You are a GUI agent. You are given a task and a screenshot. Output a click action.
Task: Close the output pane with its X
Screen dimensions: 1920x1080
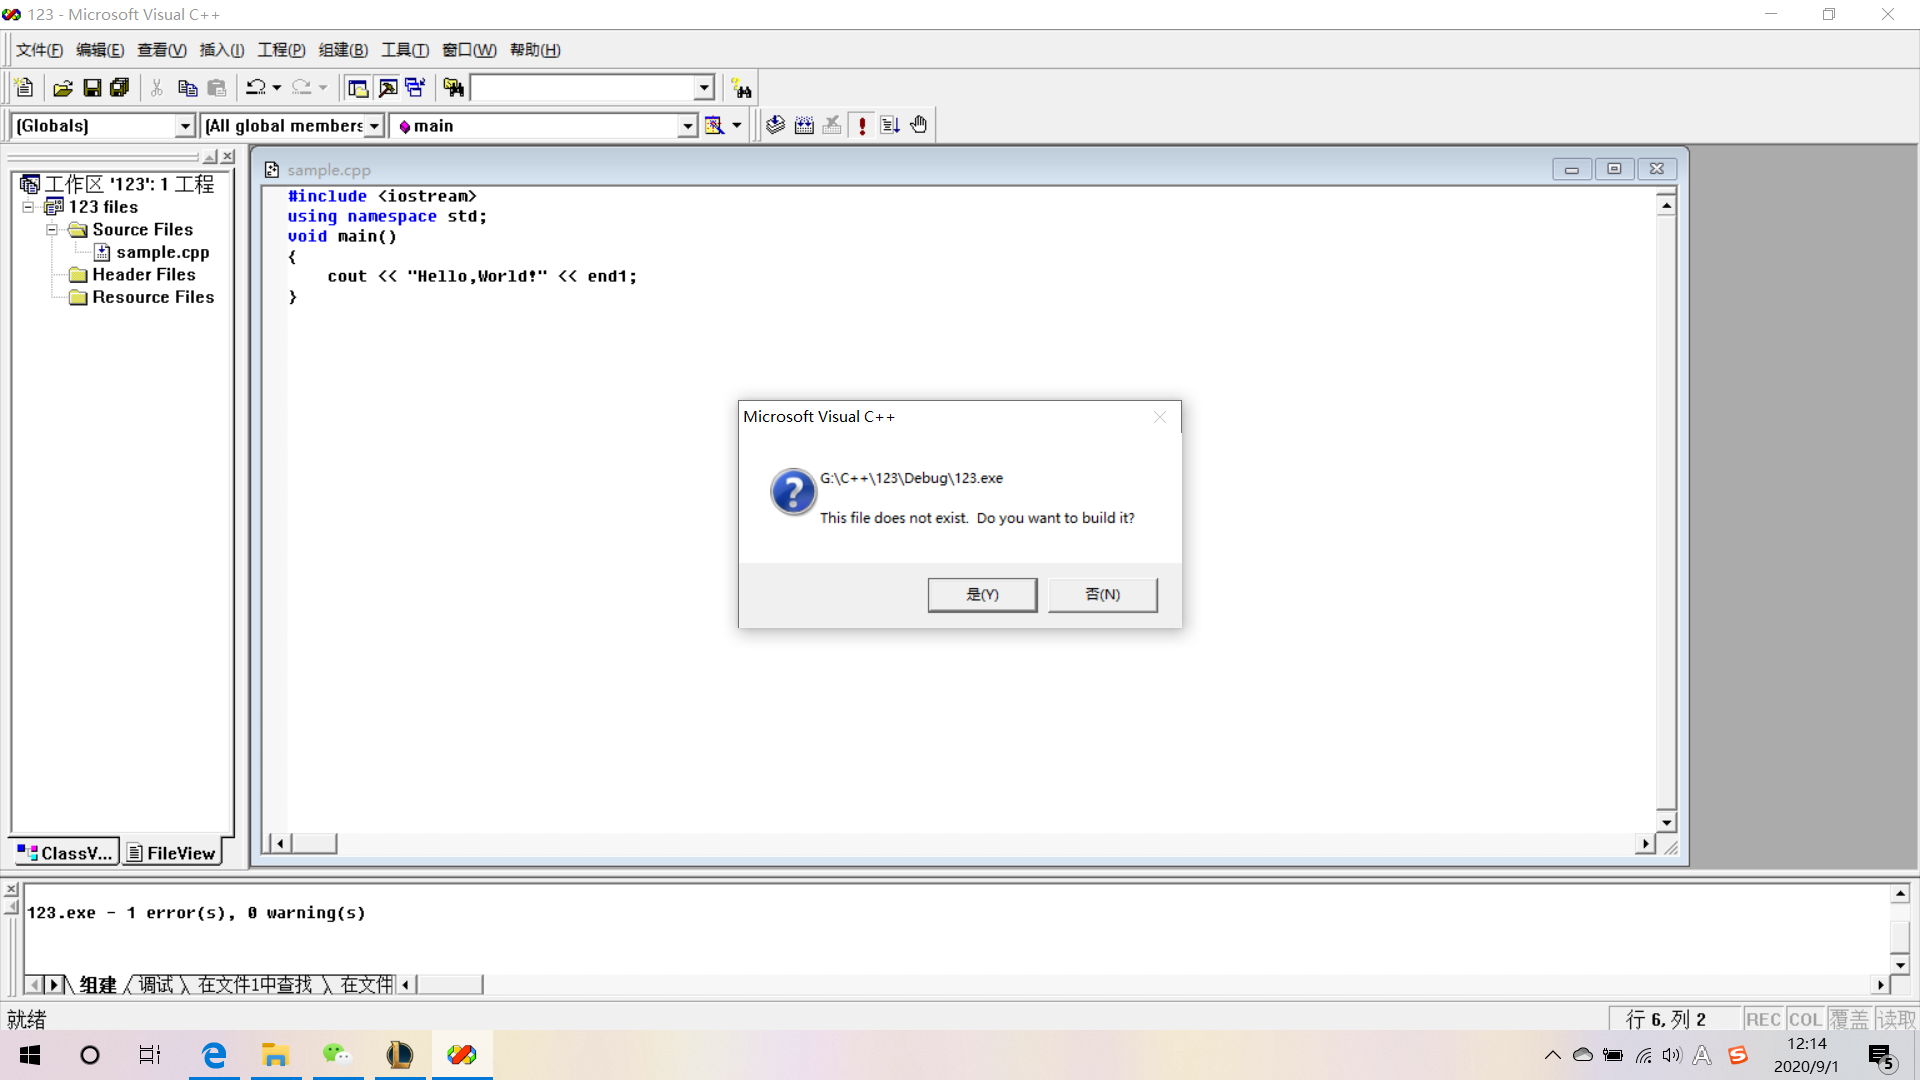pos(11,889)
